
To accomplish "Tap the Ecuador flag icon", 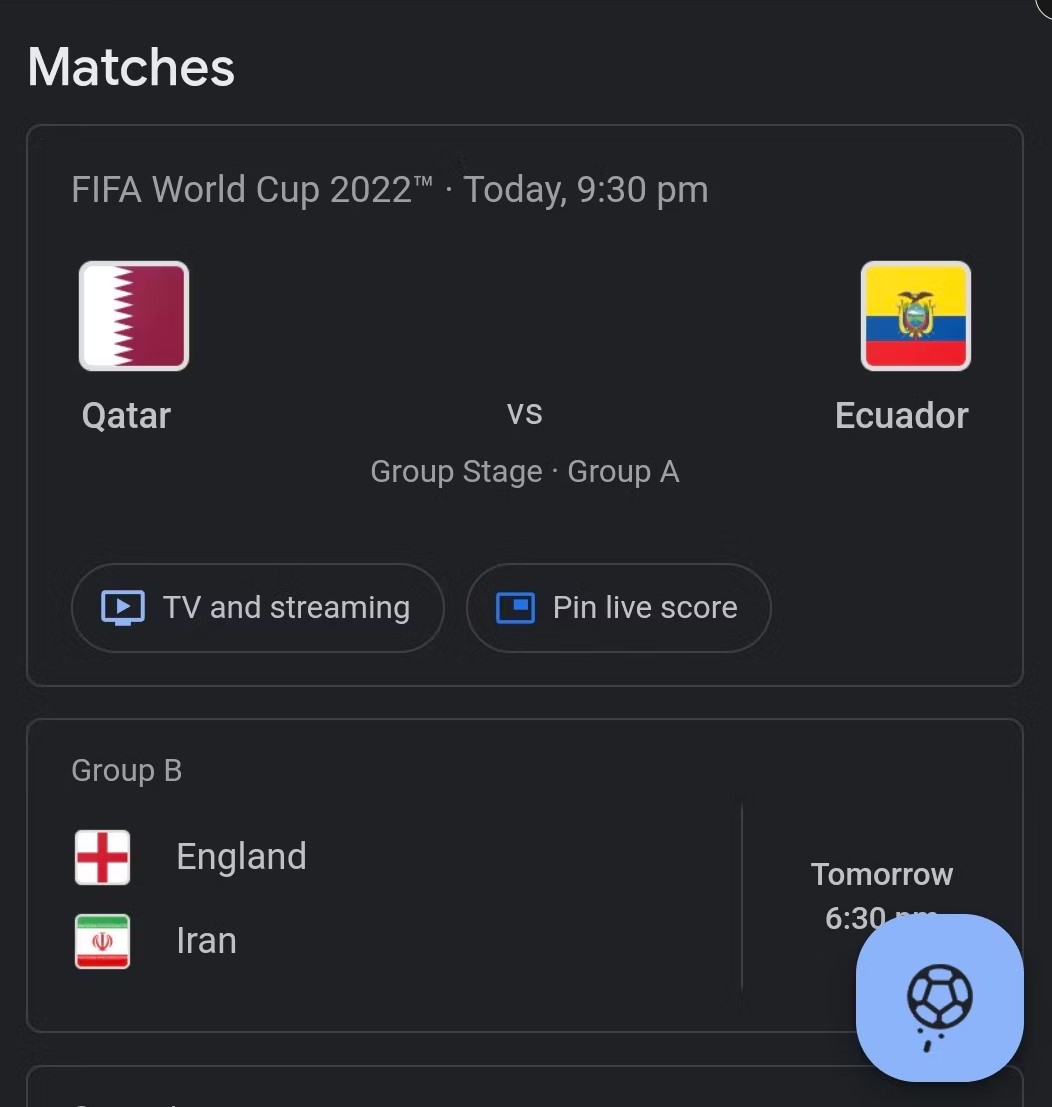I will click(x=916, y=316).
